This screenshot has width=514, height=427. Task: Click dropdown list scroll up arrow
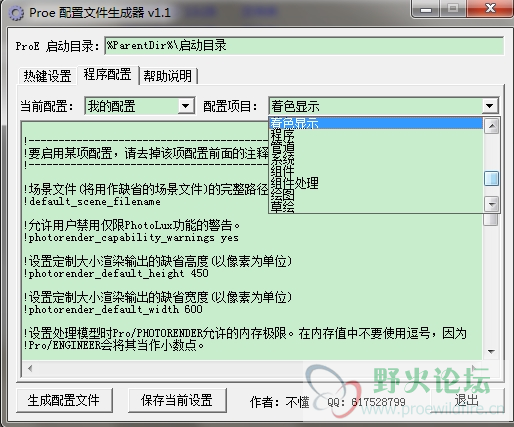coord(492,126)
